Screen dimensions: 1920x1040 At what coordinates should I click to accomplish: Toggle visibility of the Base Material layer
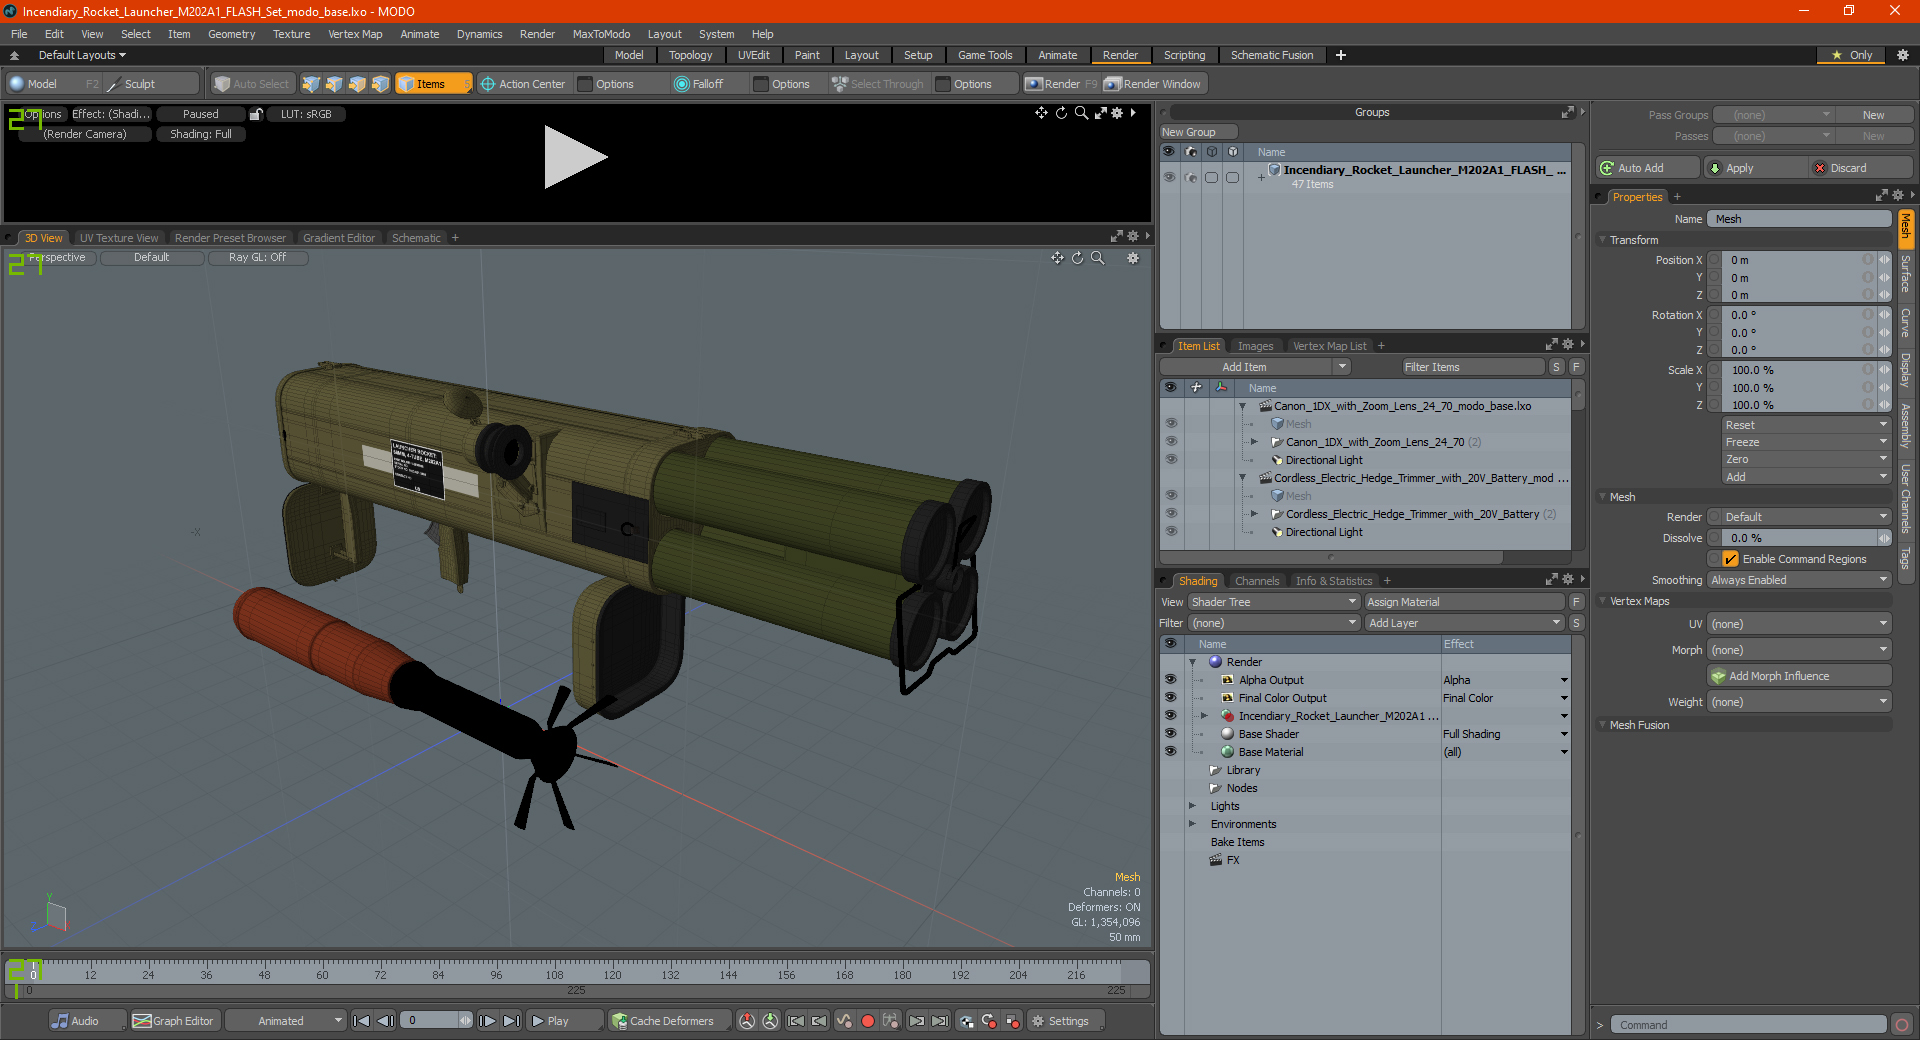coord(1170,752)
